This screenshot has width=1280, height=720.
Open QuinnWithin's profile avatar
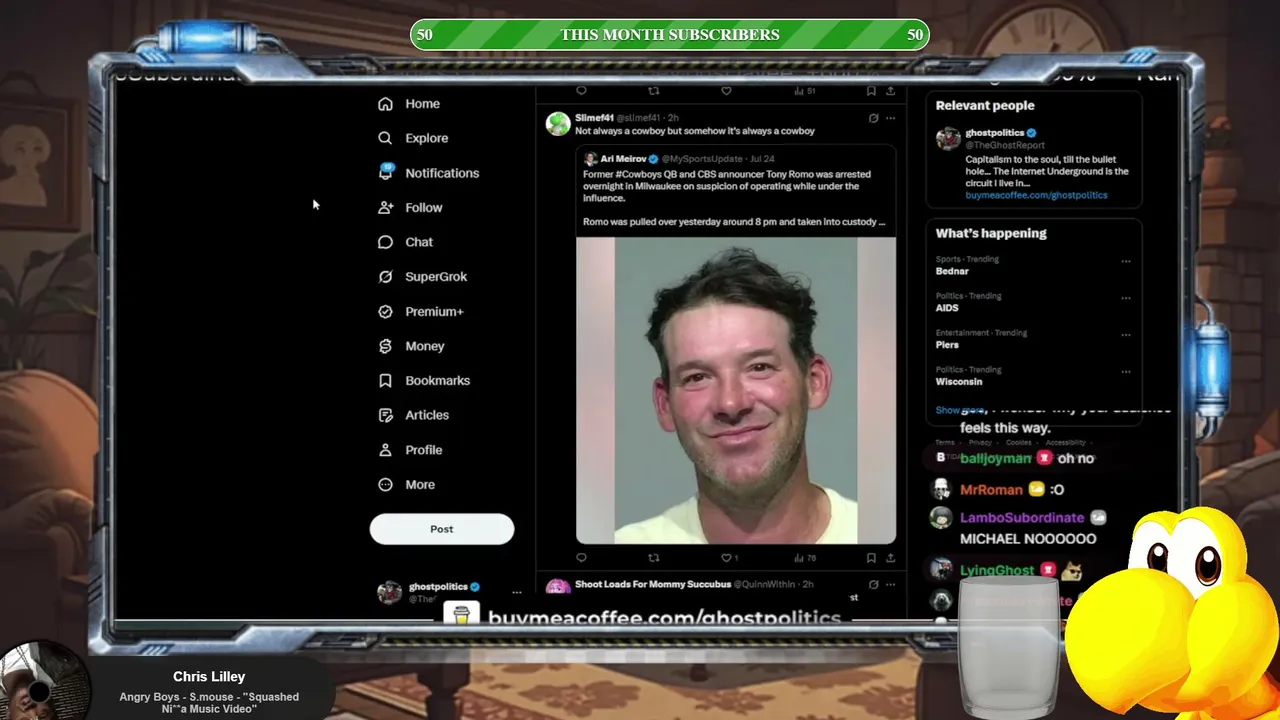558,588
